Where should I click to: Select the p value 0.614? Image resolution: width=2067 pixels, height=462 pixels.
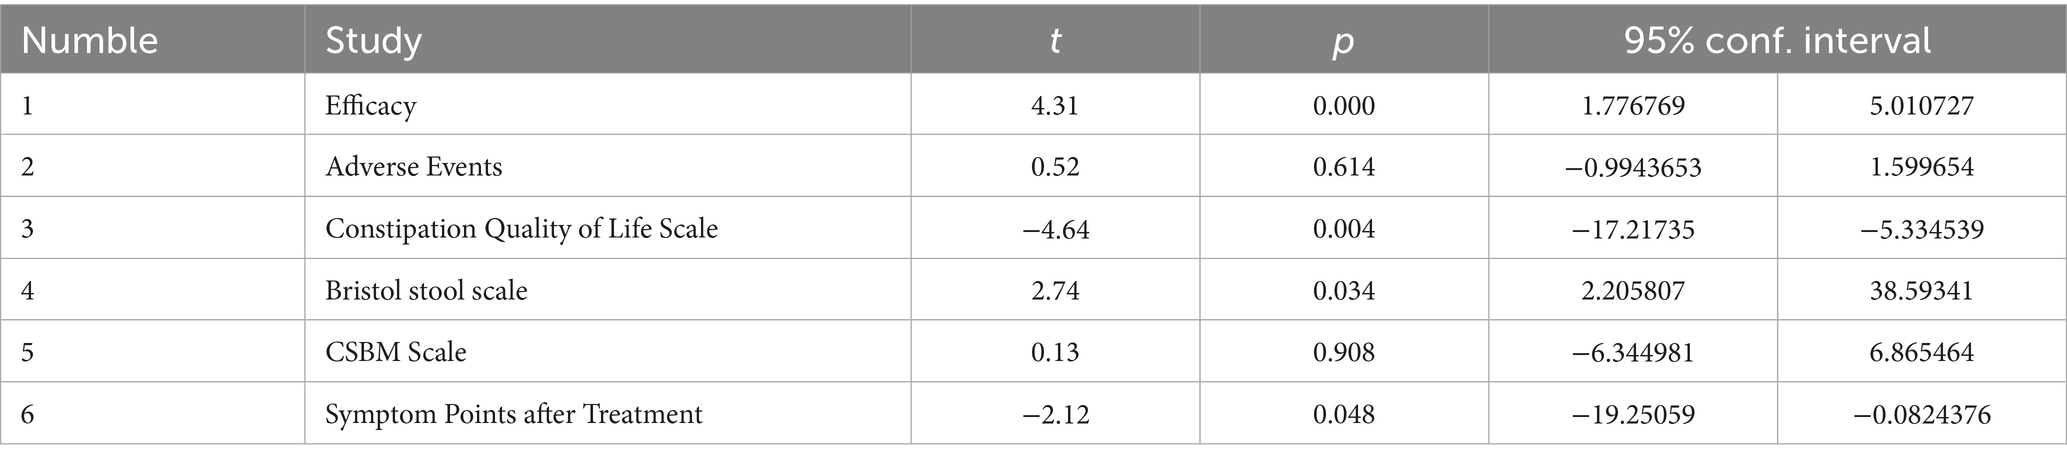[1343, 166]
